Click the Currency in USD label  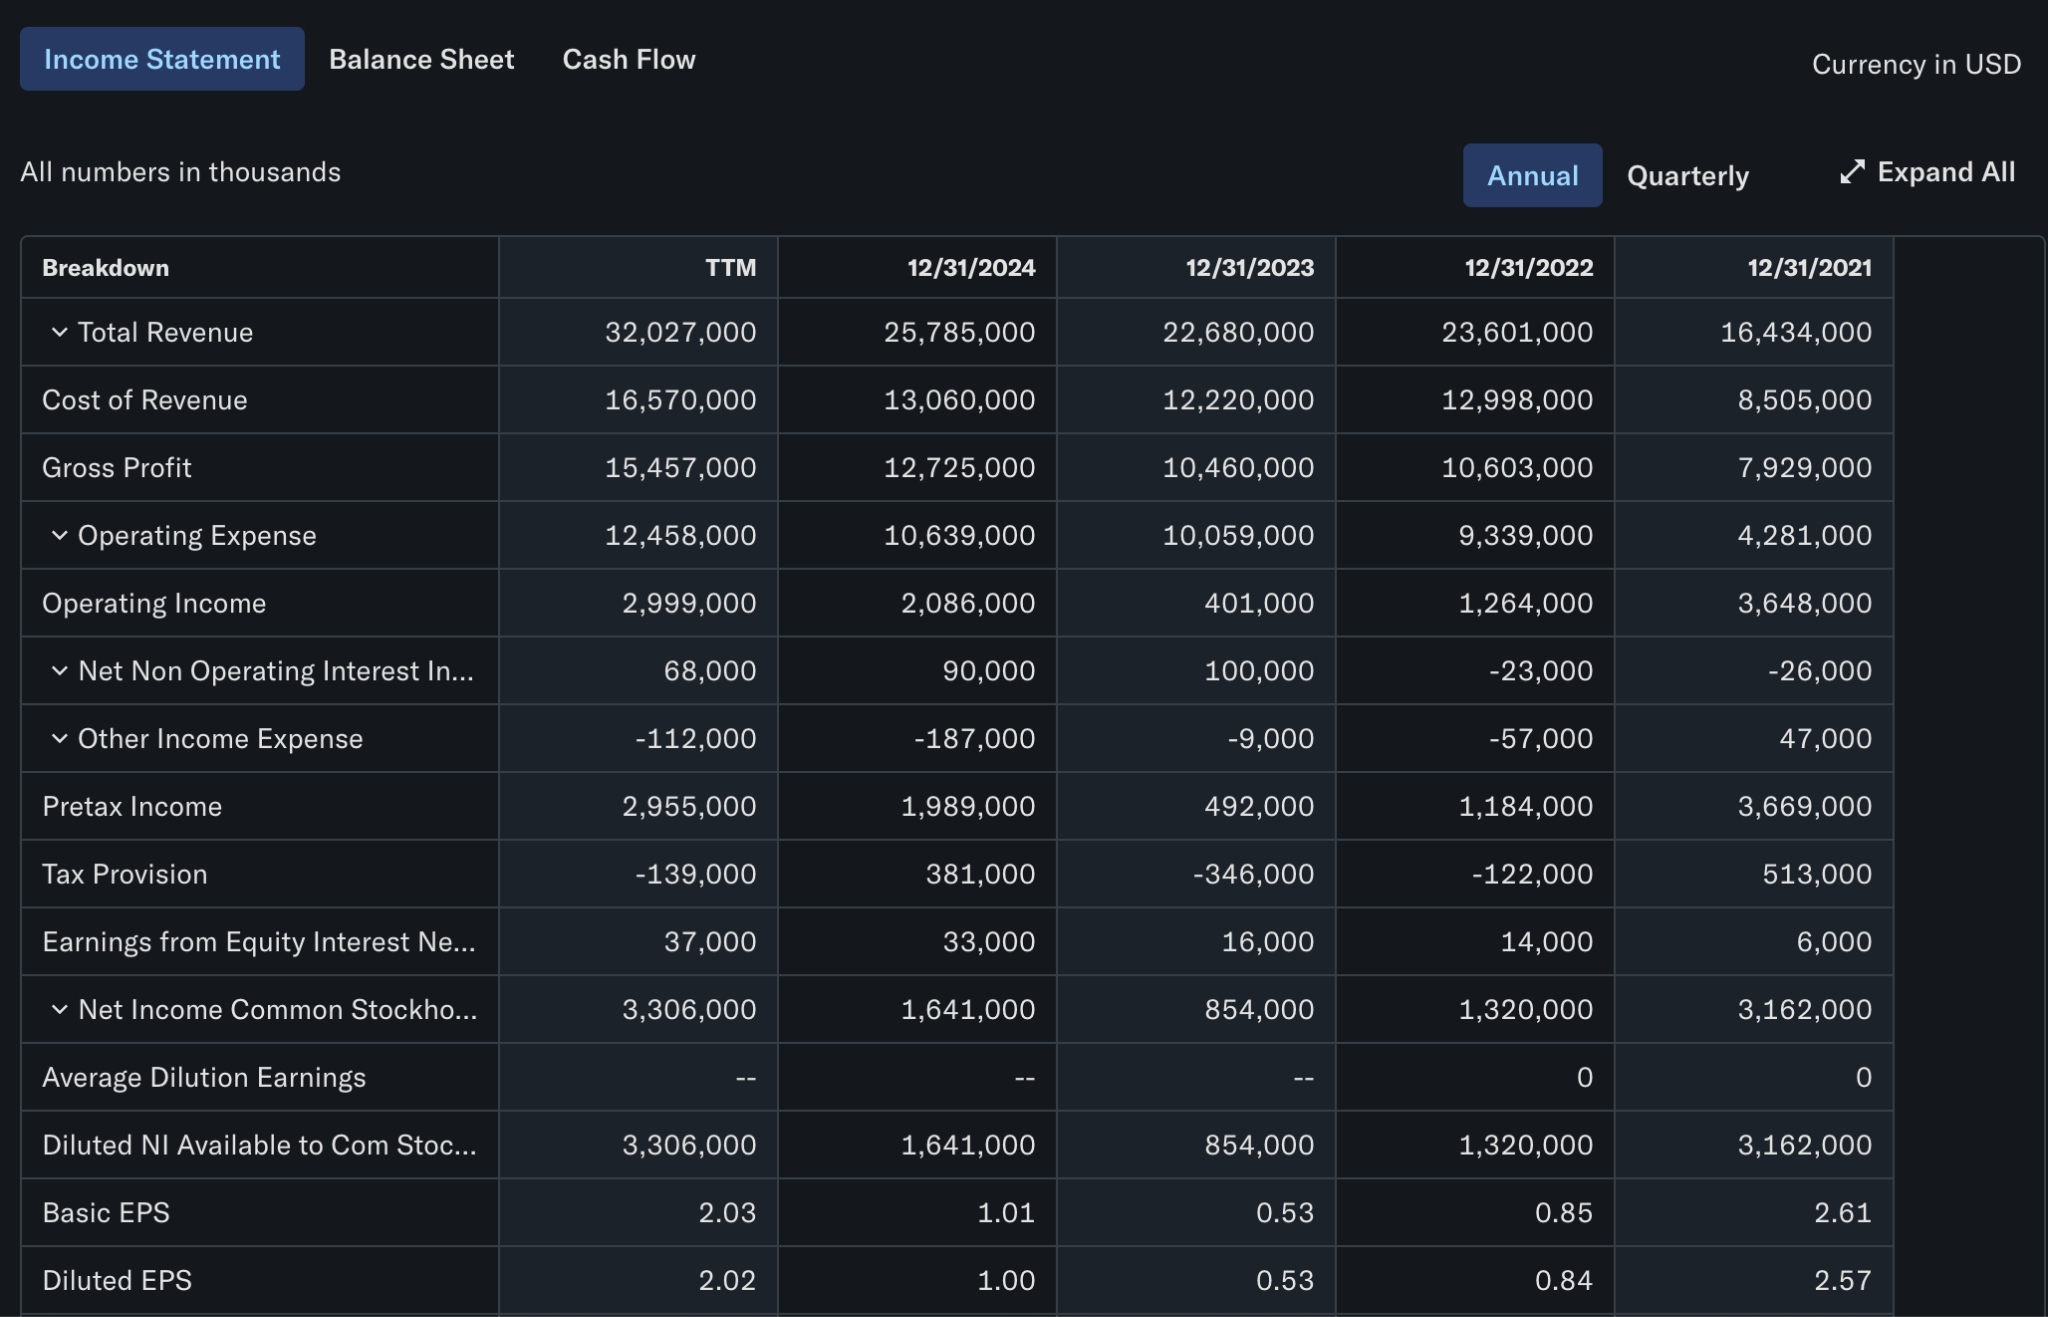click(1916, 64)
